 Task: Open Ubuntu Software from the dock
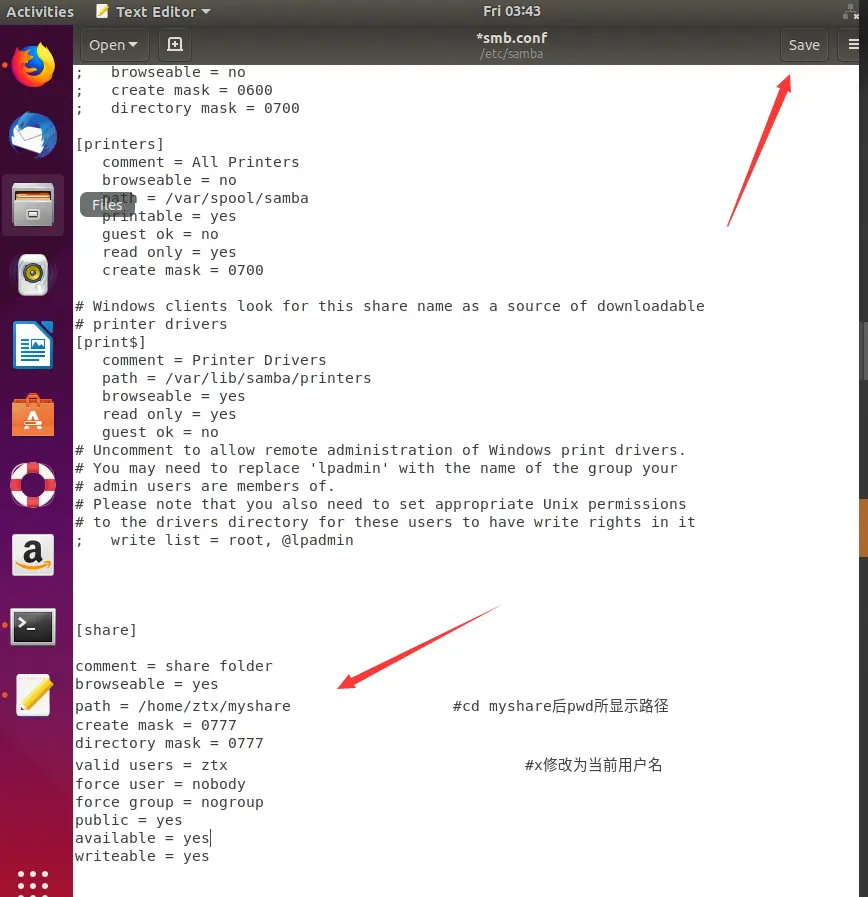tap(33, 415)
